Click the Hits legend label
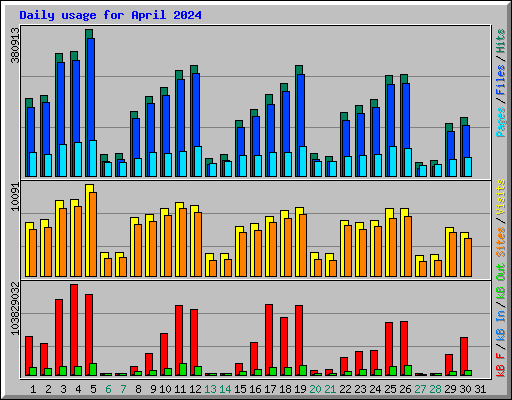Image resolution: width=512 pixels, height=400 pixels. tap(501, 41)
